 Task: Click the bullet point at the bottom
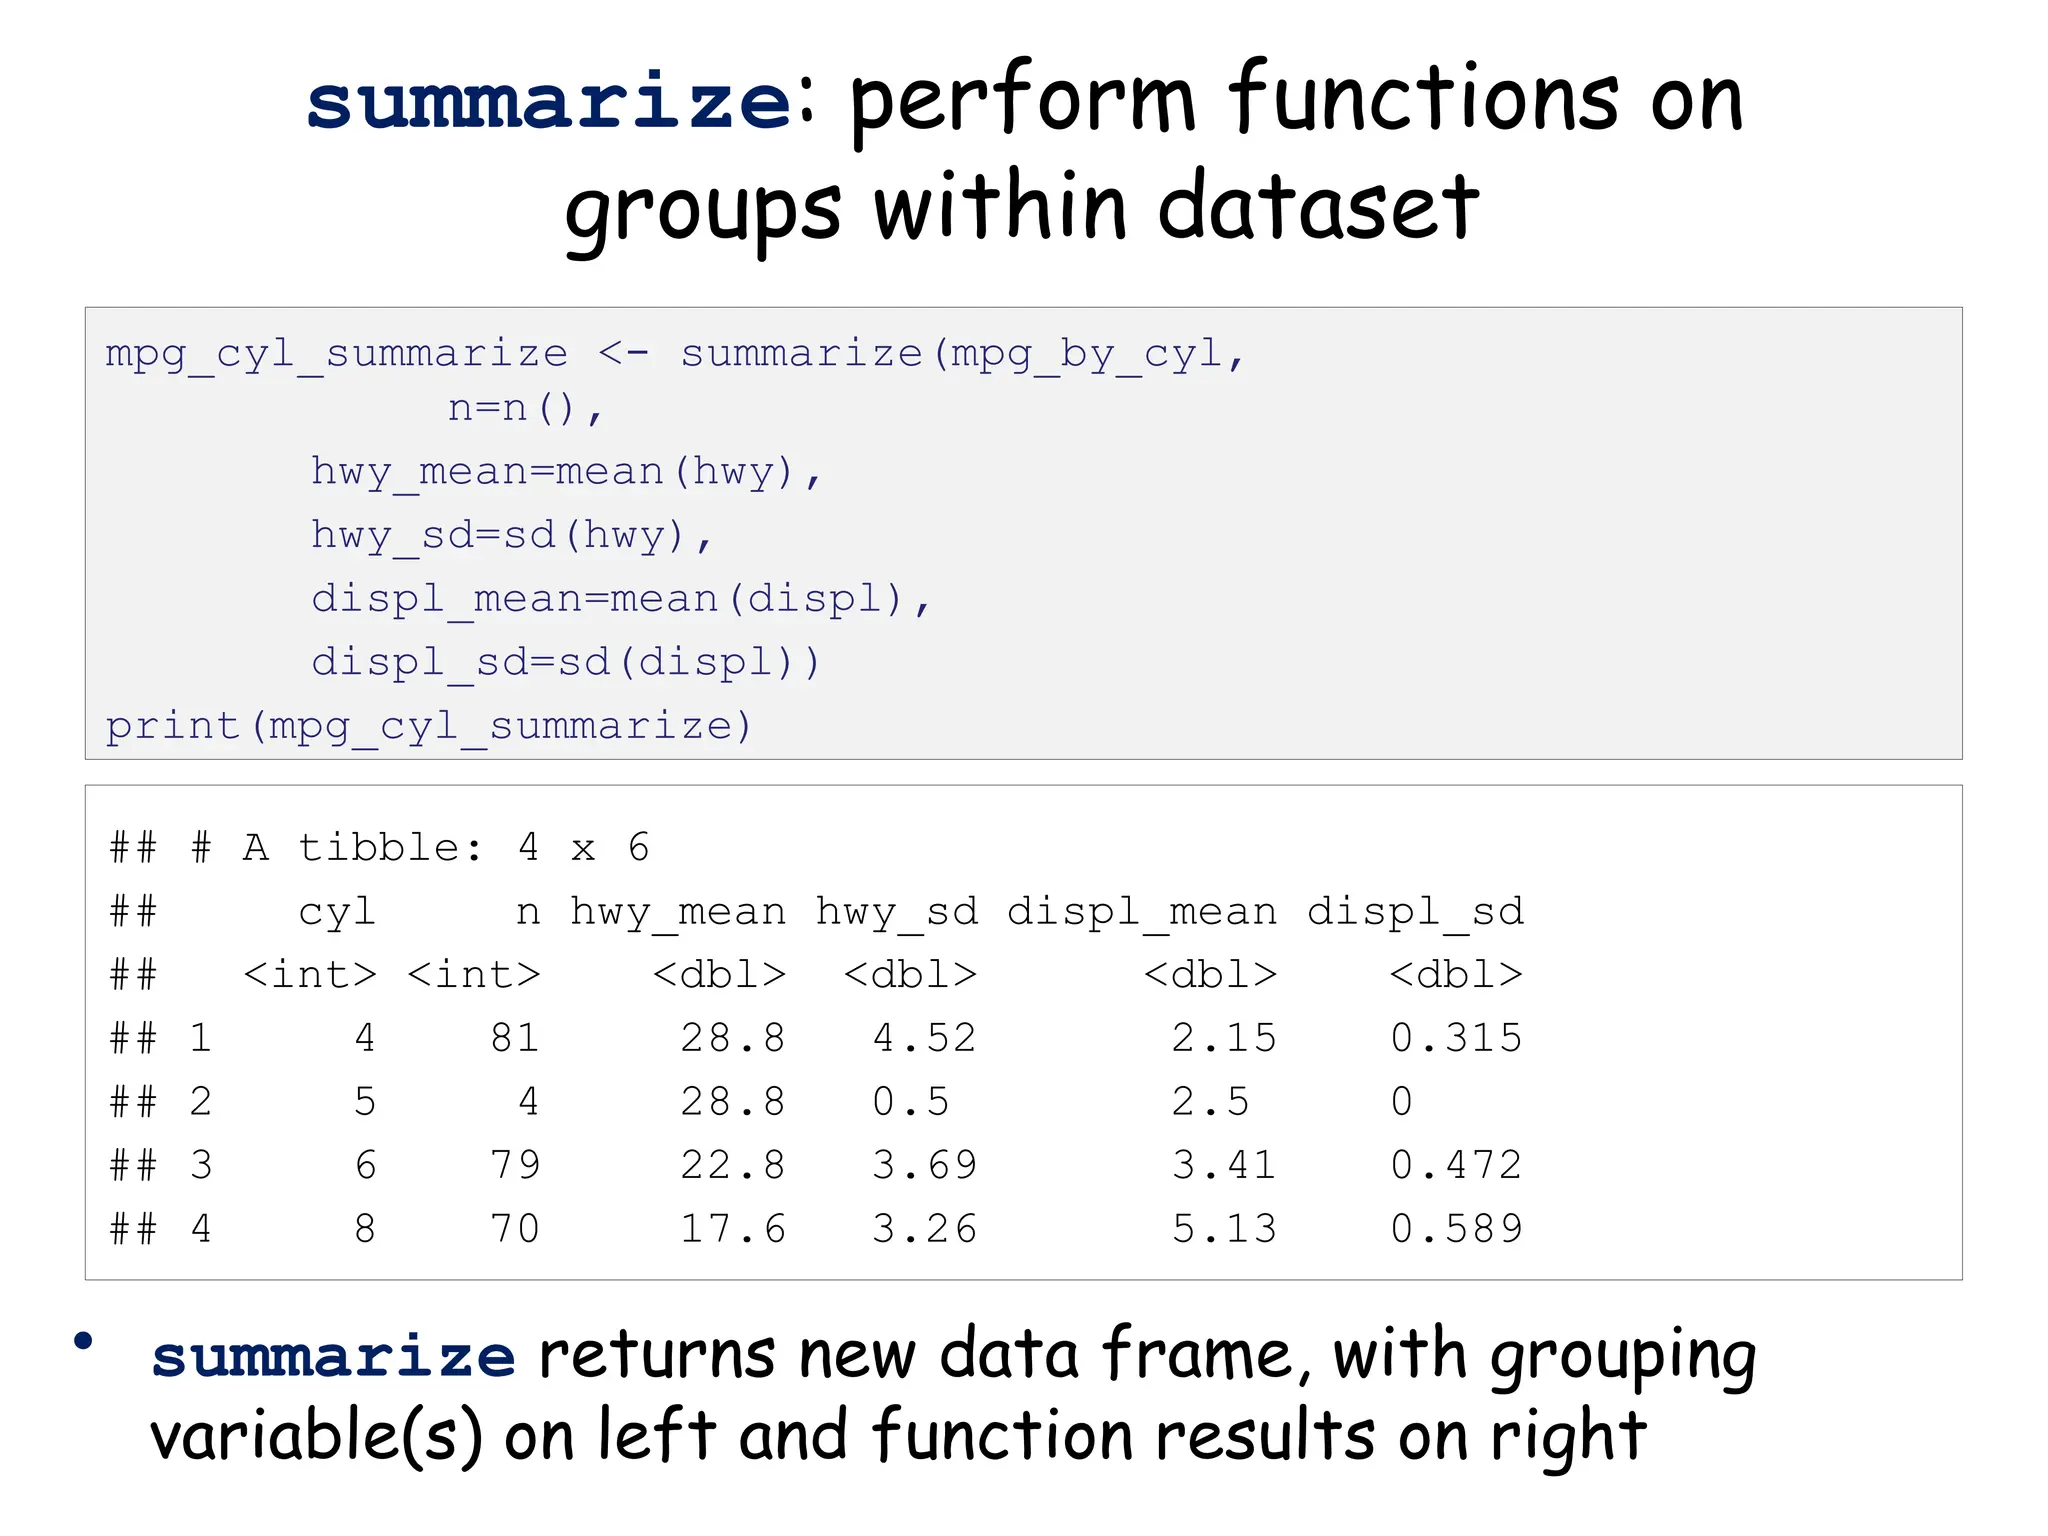coord(83,1341)
